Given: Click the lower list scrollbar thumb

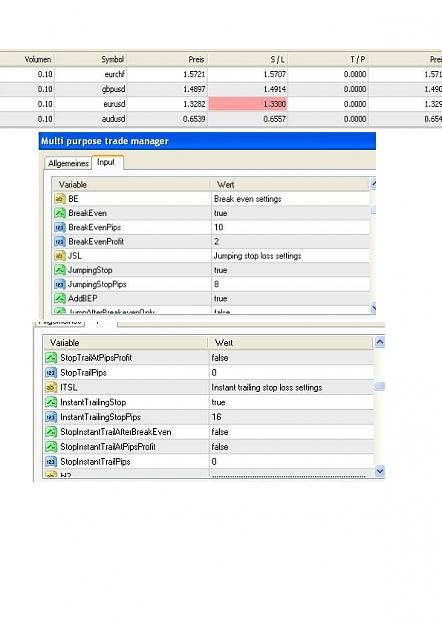Looking at the screenshot, I should [x=380, y=386].
